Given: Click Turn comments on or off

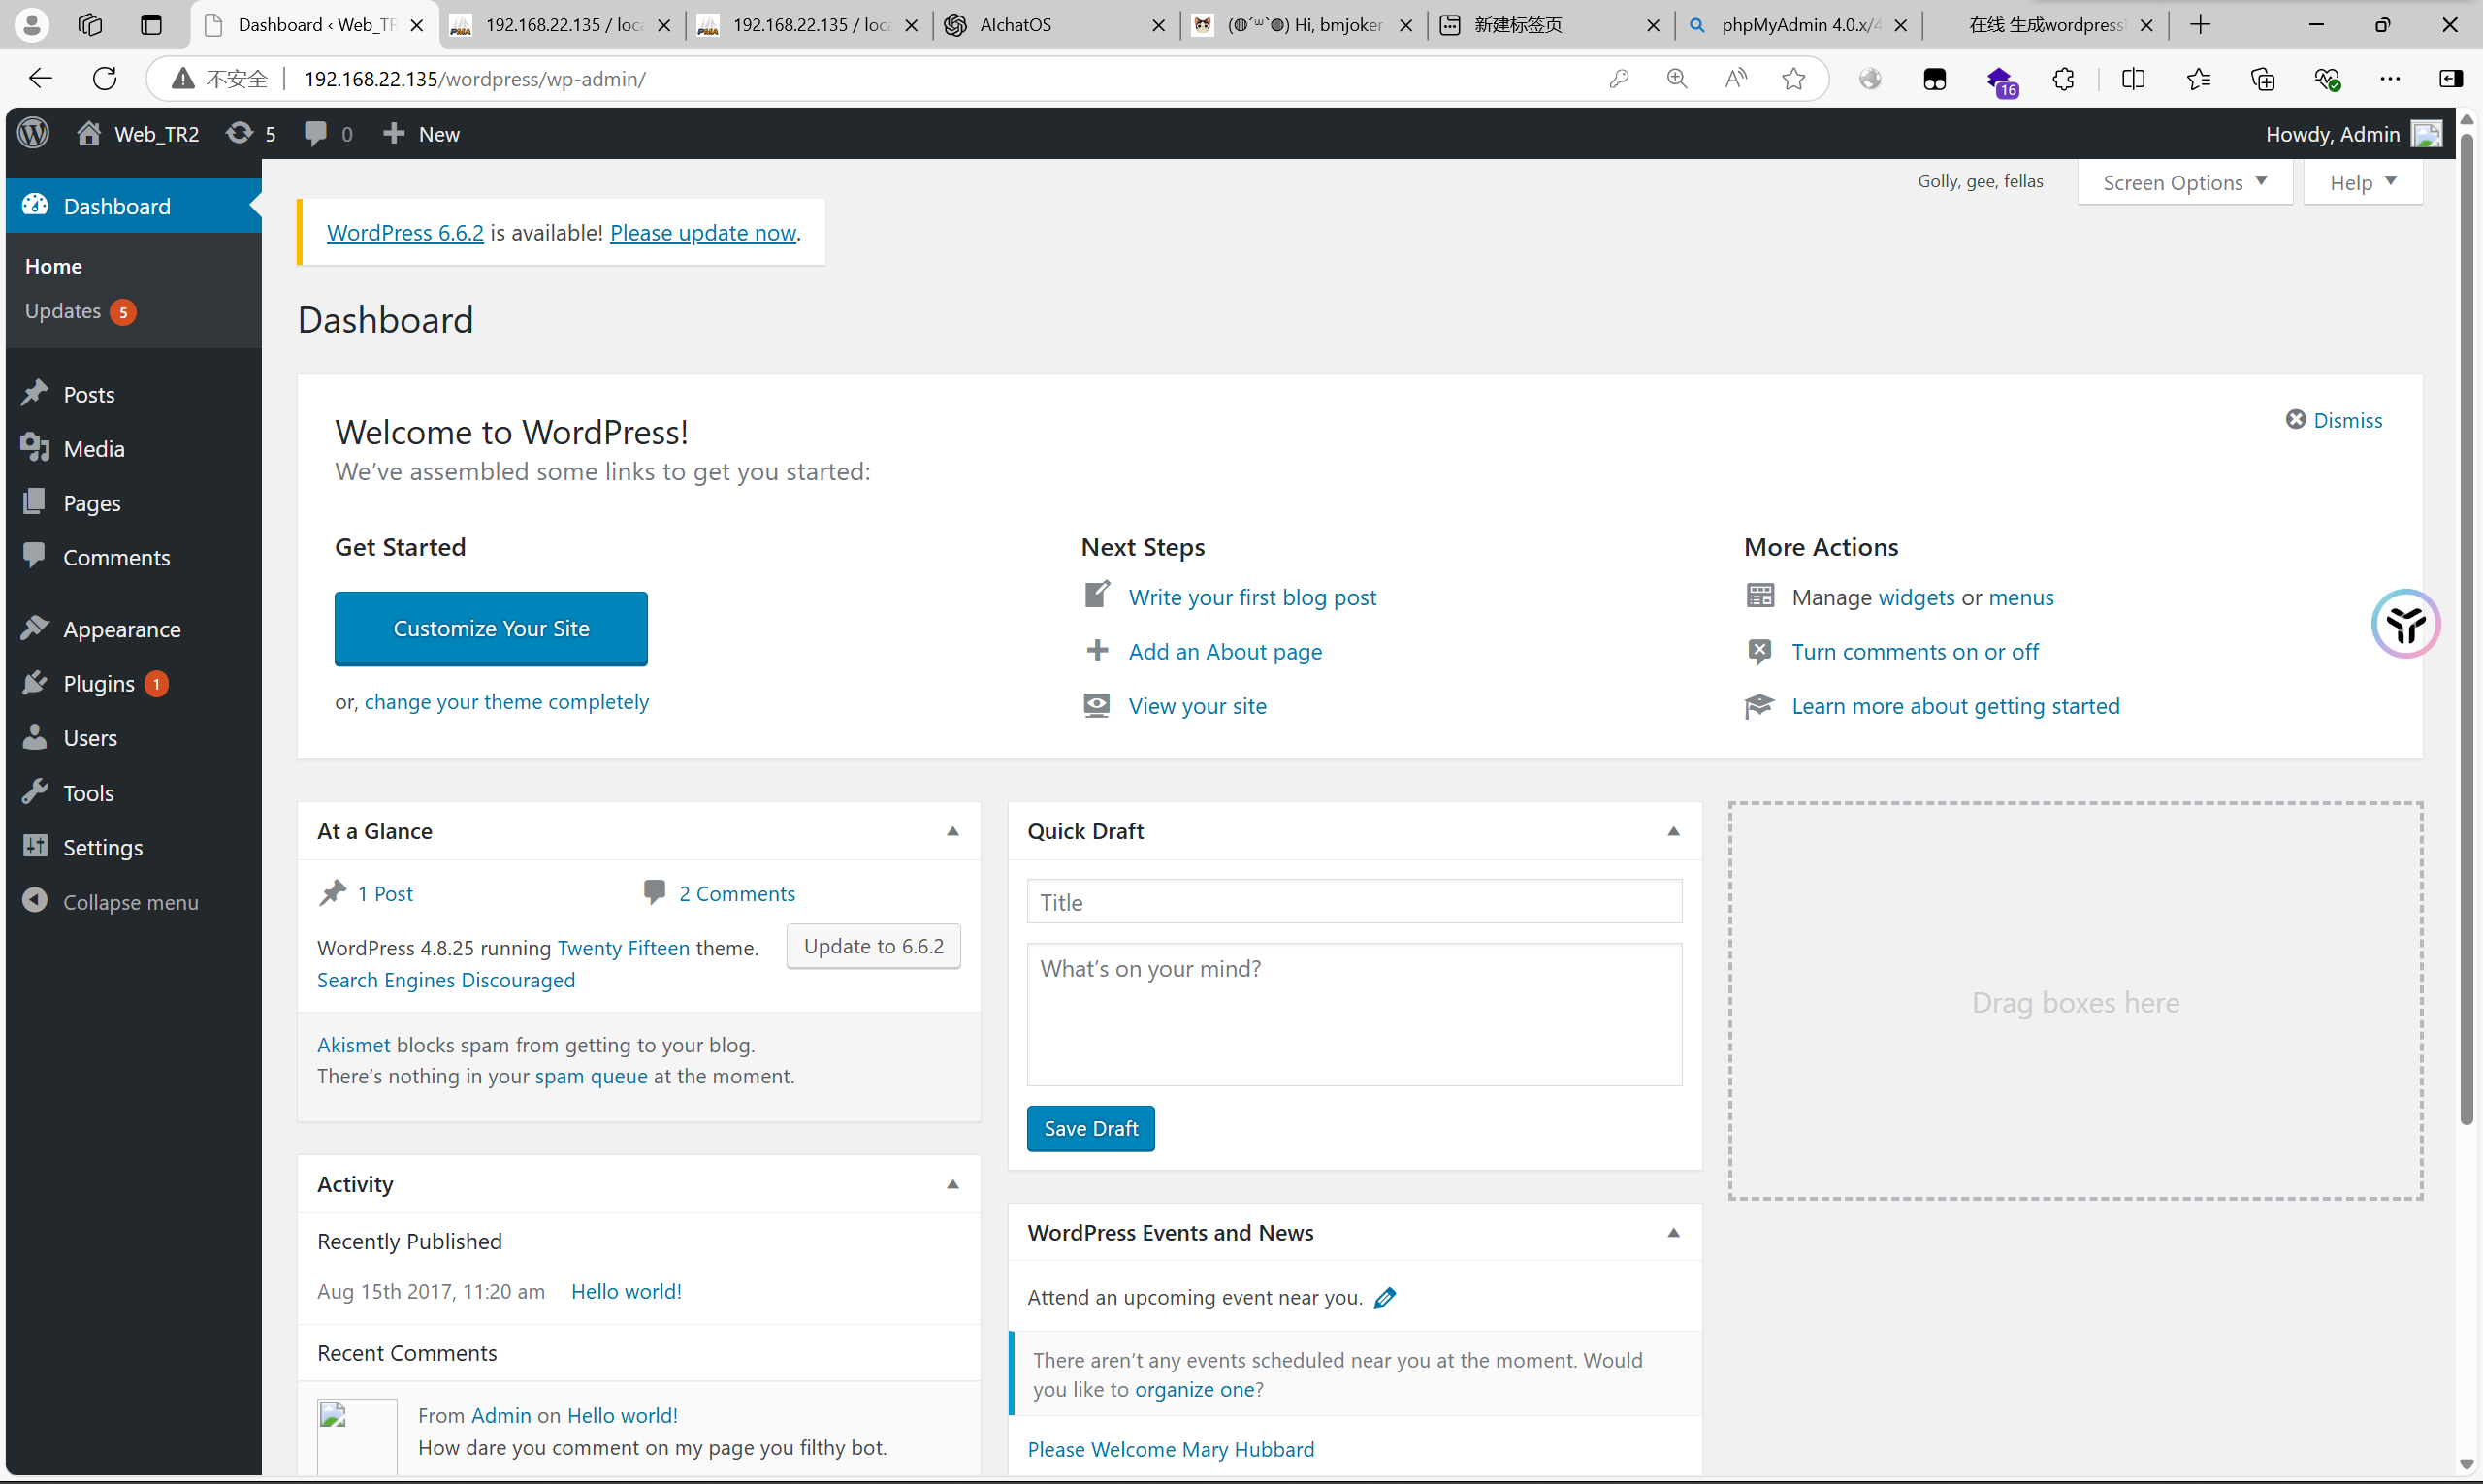Looking at the screenshot, I should click(x=1914, y=652).
